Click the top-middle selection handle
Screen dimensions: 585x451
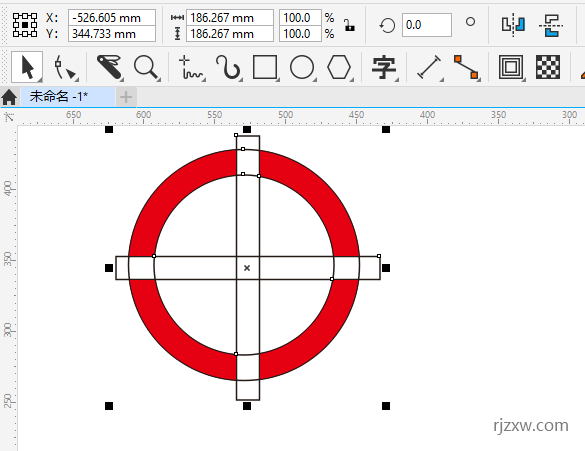tap(247, 129)
